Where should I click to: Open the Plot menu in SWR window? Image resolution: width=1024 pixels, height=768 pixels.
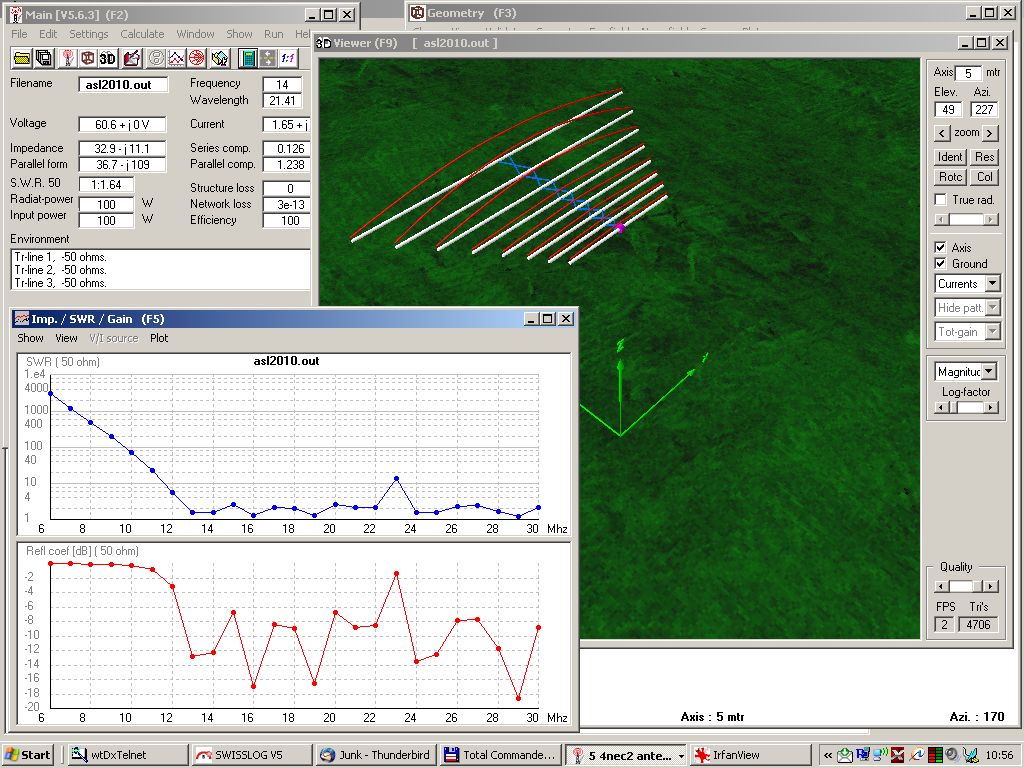(x=159, y=338)
